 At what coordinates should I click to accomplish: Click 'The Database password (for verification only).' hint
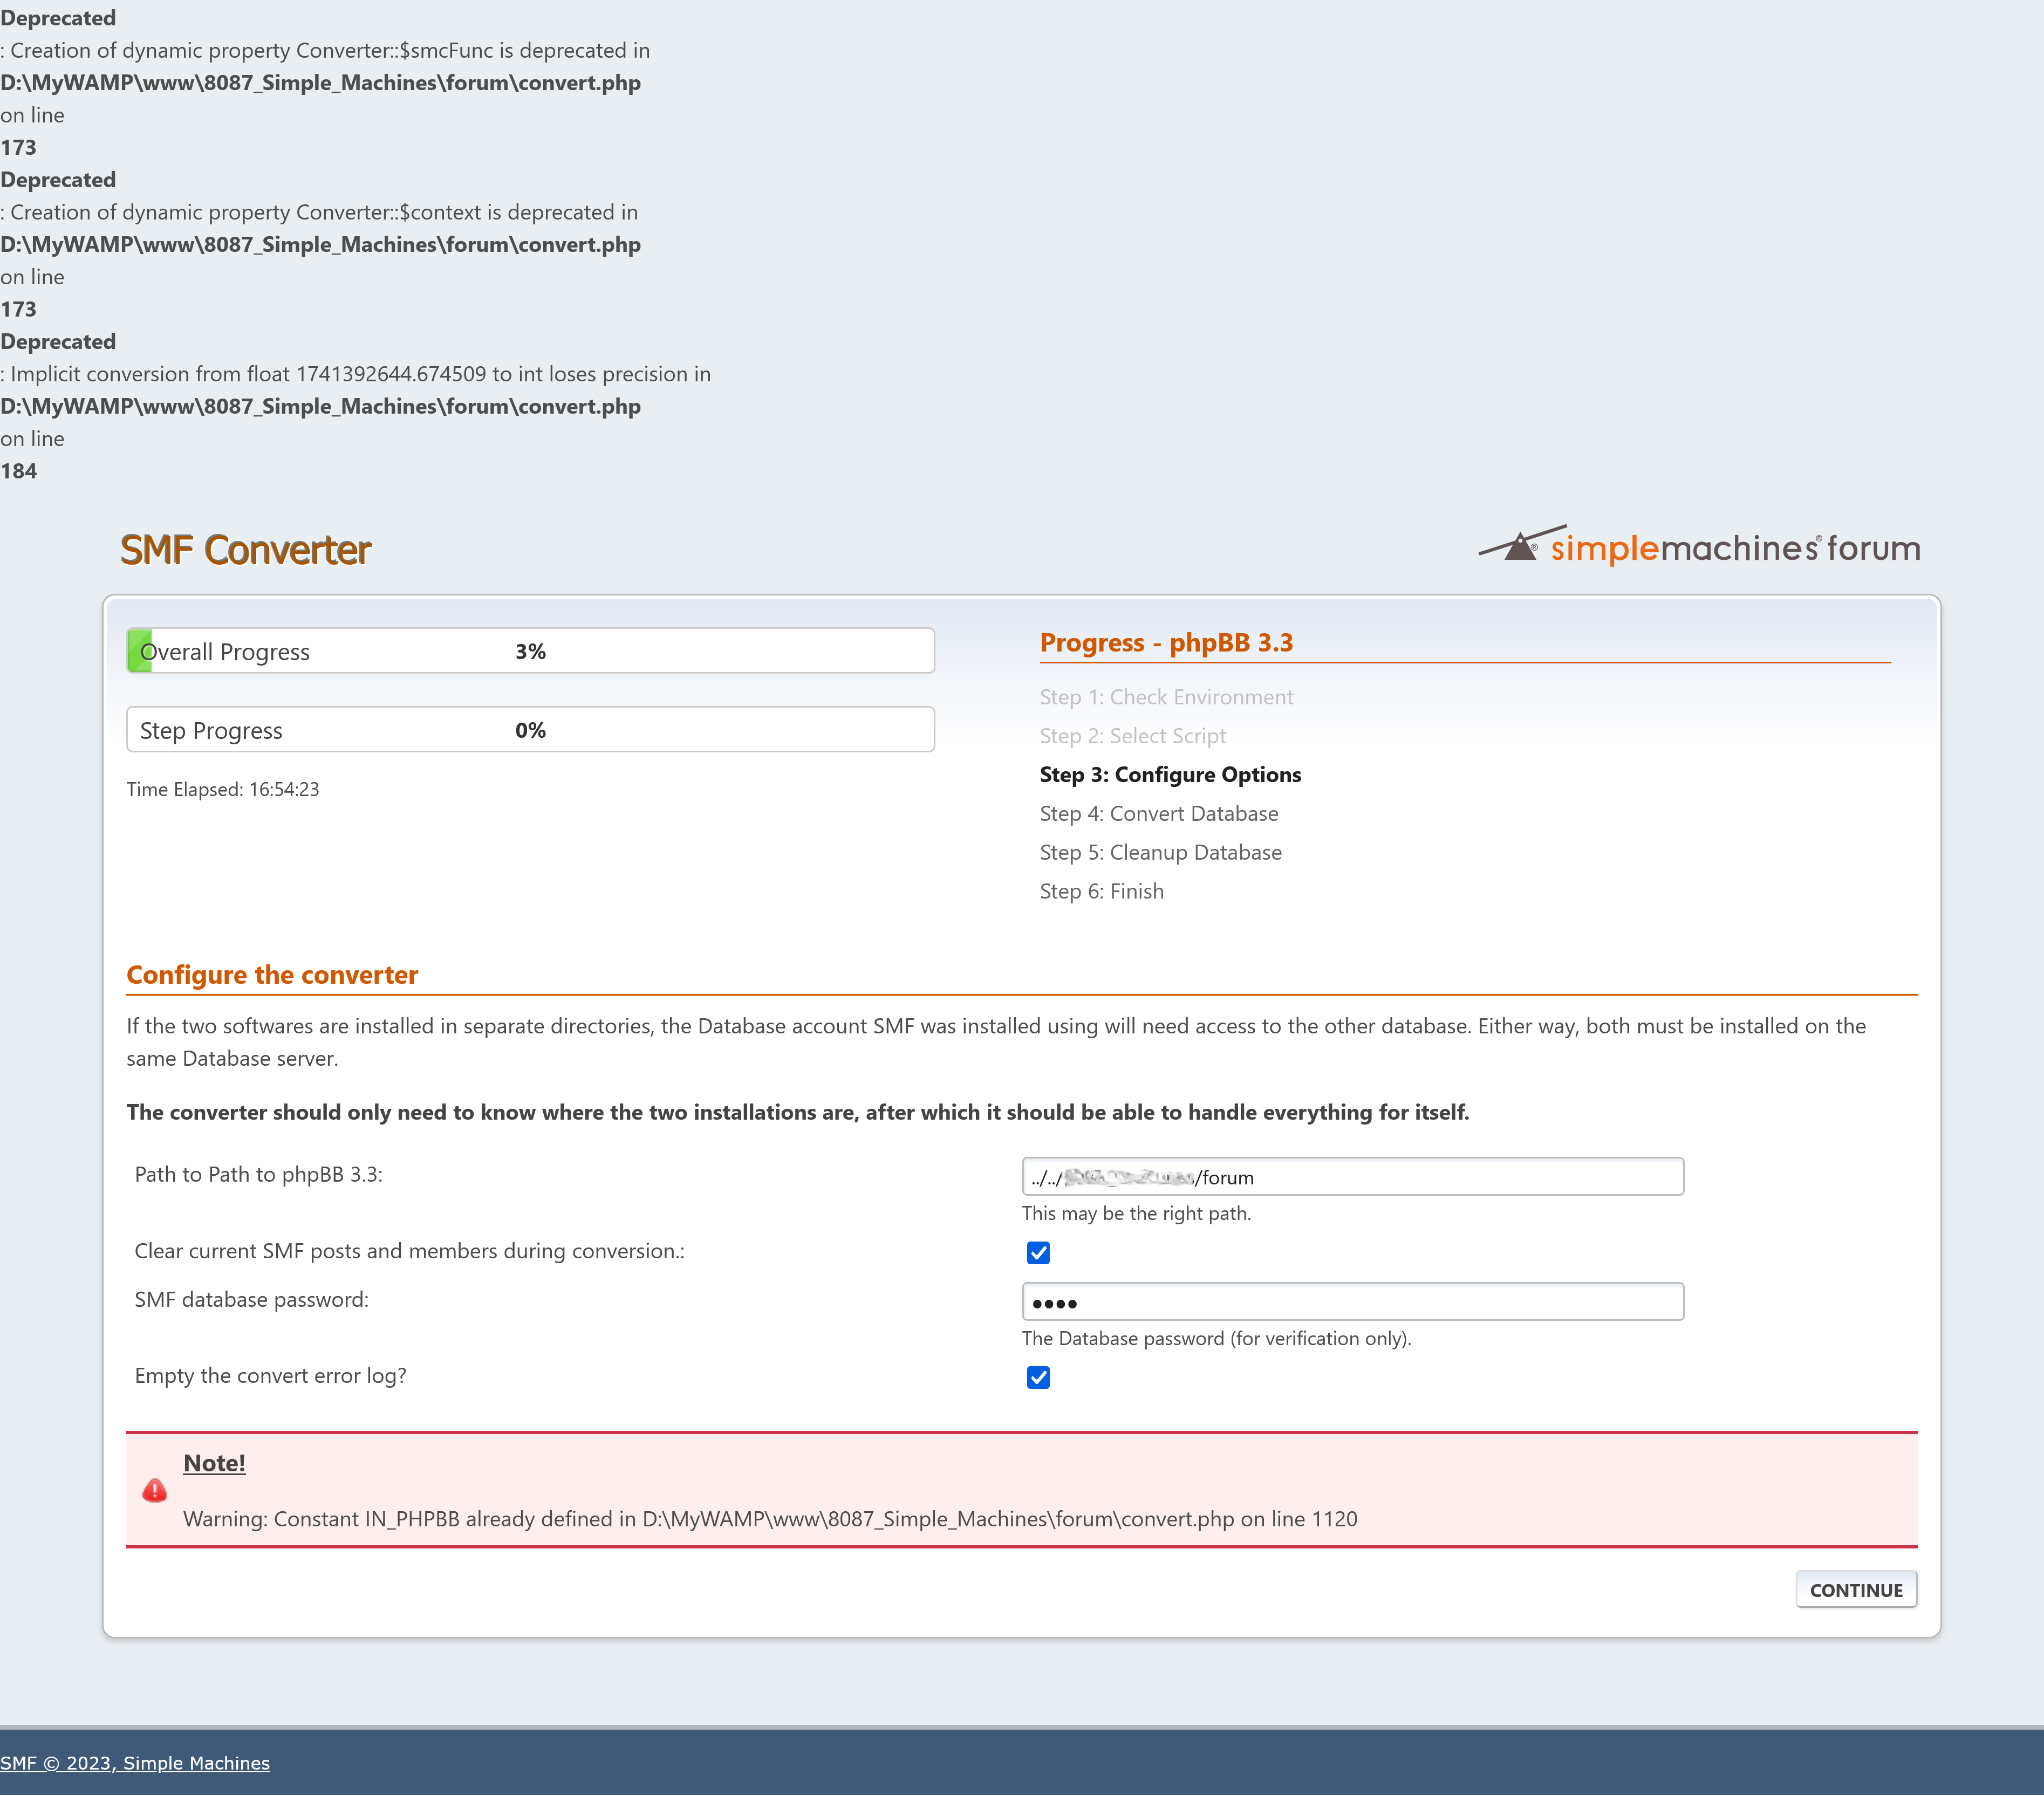coord(1216,1339)
